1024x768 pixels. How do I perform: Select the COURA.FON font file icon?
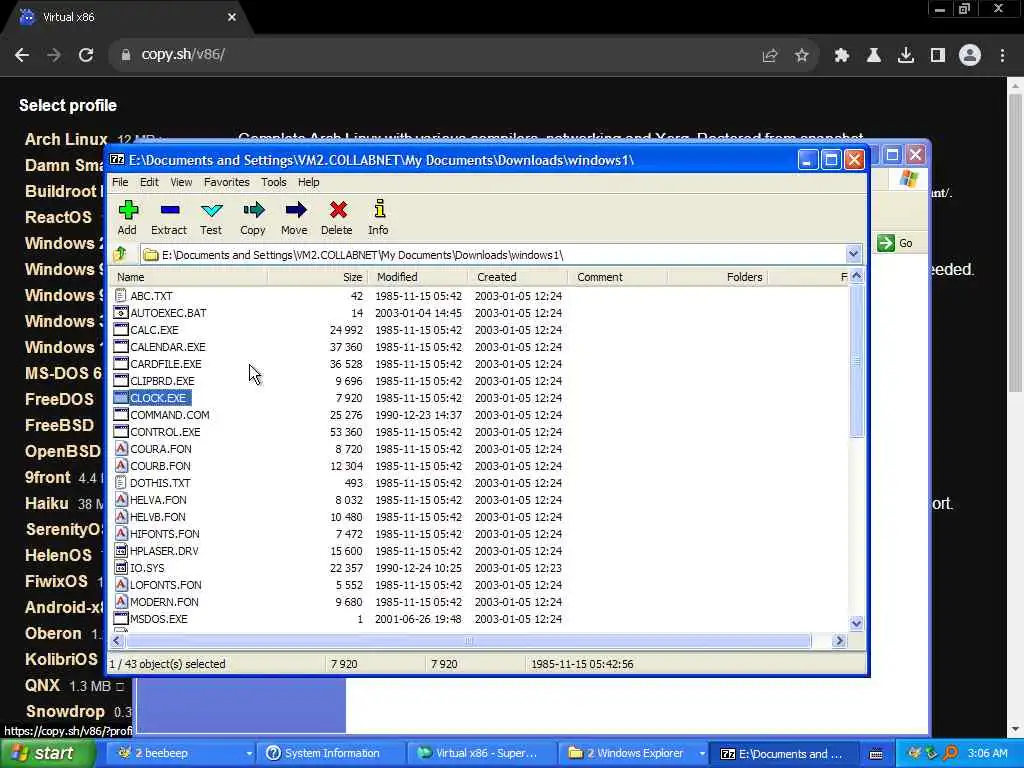[121, 448]
